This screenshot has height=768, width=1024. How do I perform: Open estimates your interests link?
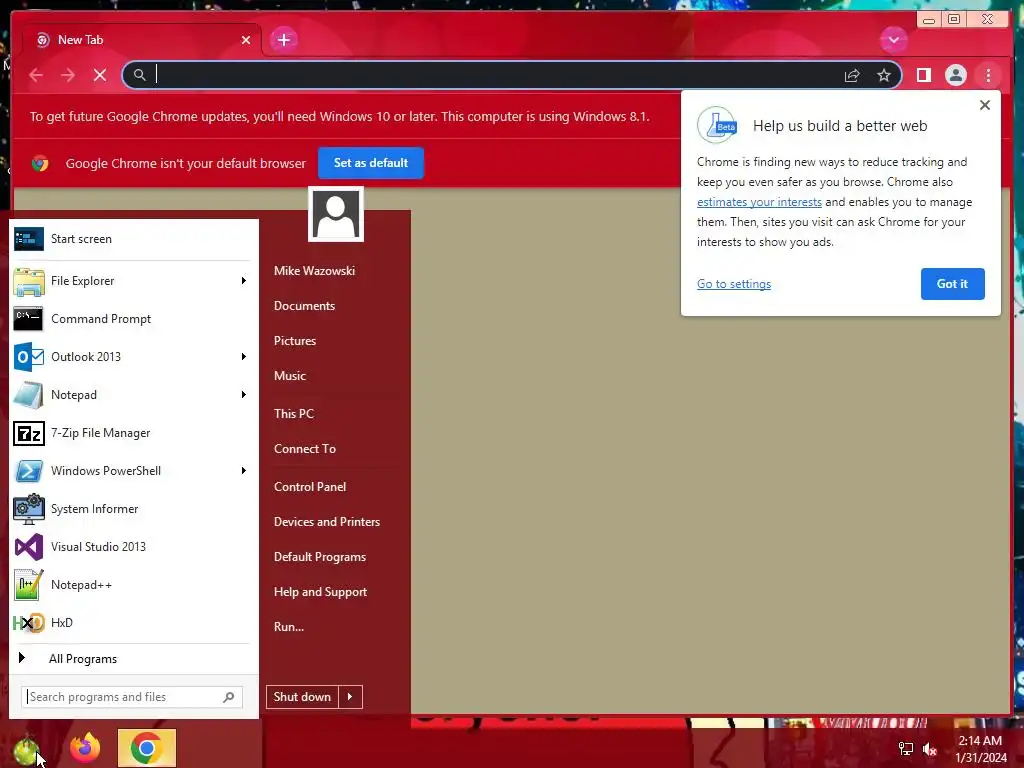tap(759, 202)
